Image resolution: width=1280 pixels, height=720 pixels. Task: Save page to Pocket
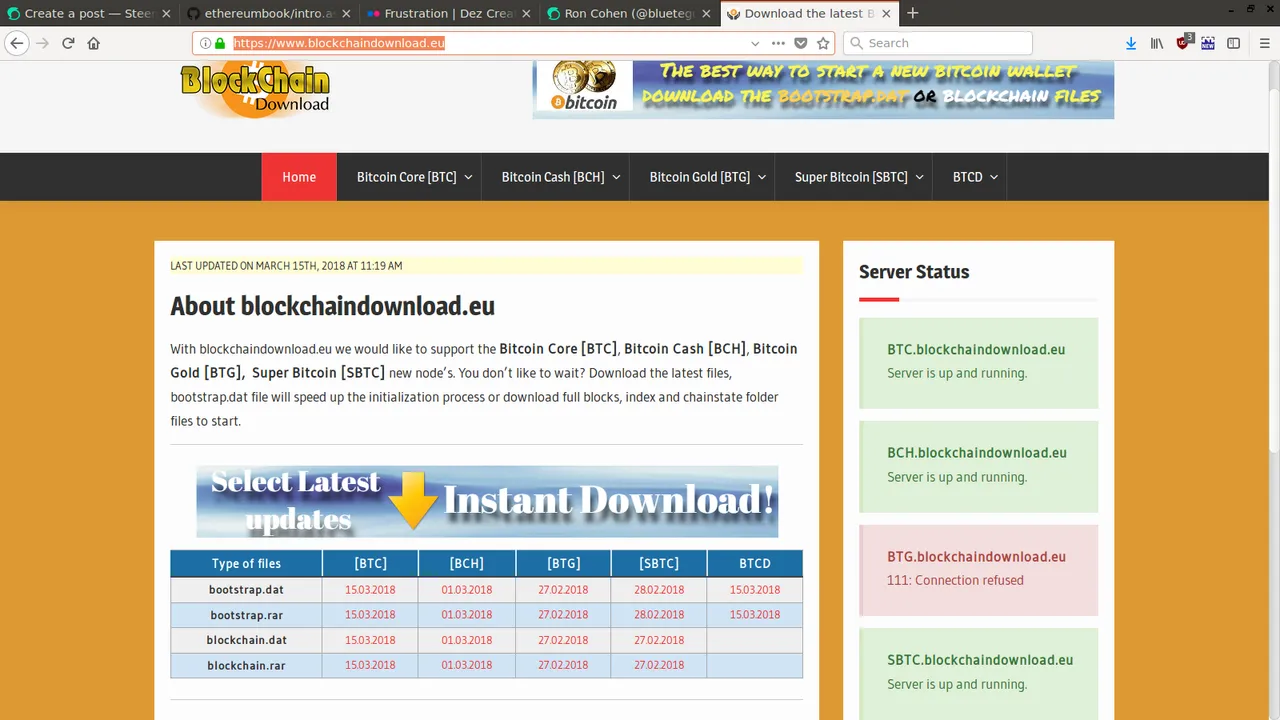point(801,43)
